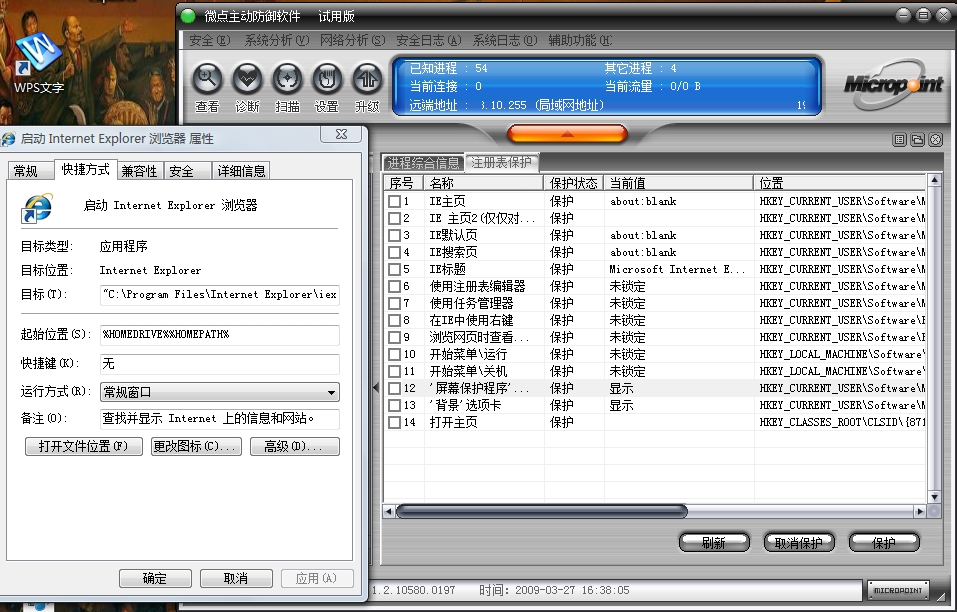Screen dimensions: 957x612
Task: Click the 保护 button at bottom right
Action: [x=884, y=542]
